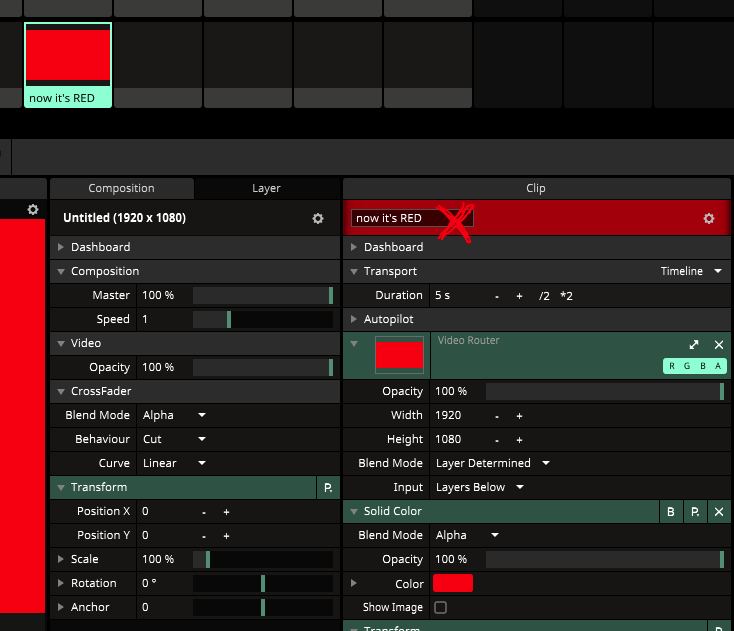Remove the Video Router with its X icon
This screenshot has height=631, width=734.
(718, 344)
